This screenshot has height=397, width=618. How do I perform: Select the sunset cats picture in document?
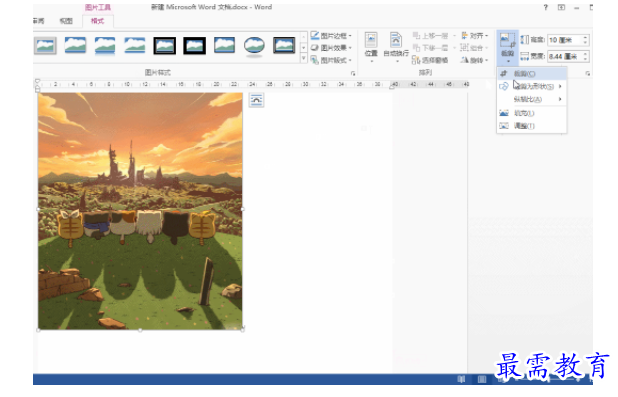tap(140, 211)
